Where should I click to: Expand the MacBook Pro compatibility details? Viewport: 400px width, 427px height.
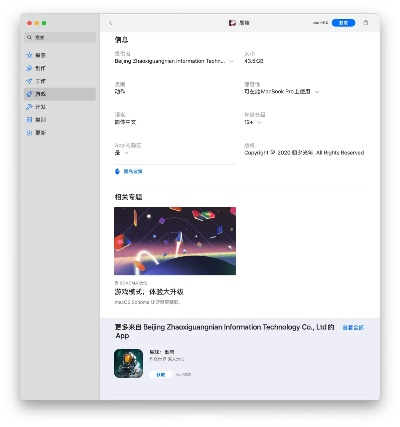317,92
